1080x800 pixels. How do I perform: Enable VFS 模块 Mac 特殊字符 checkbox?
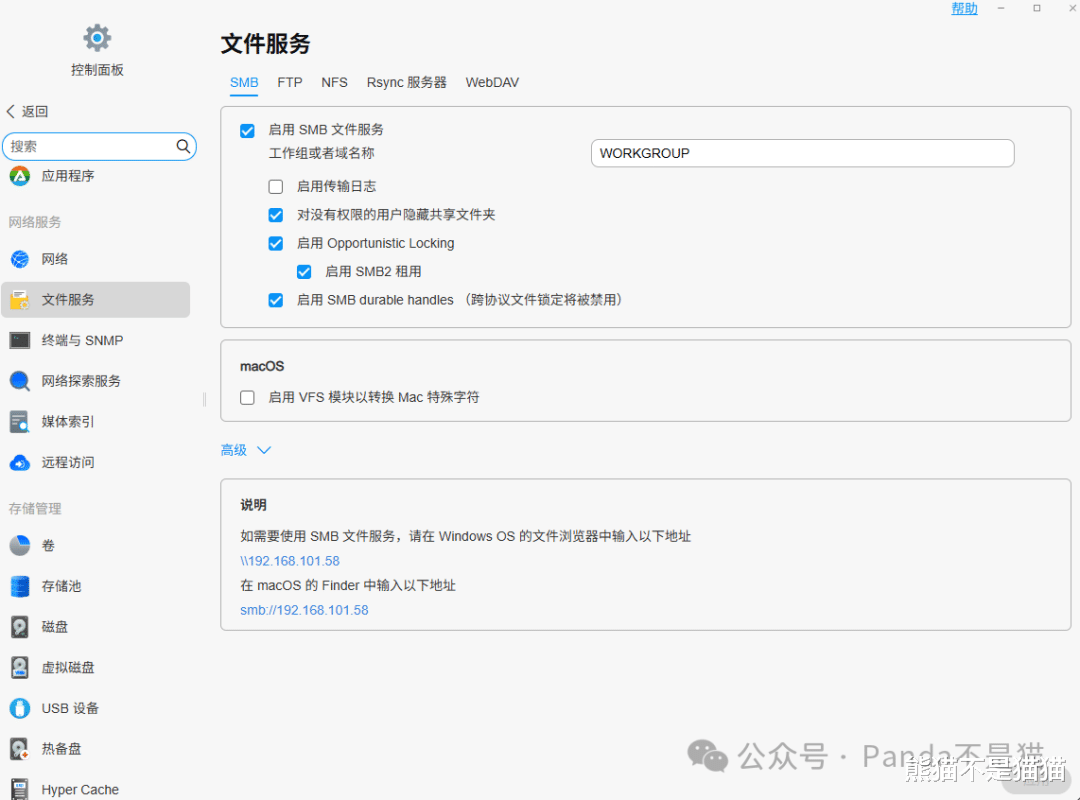247,398
